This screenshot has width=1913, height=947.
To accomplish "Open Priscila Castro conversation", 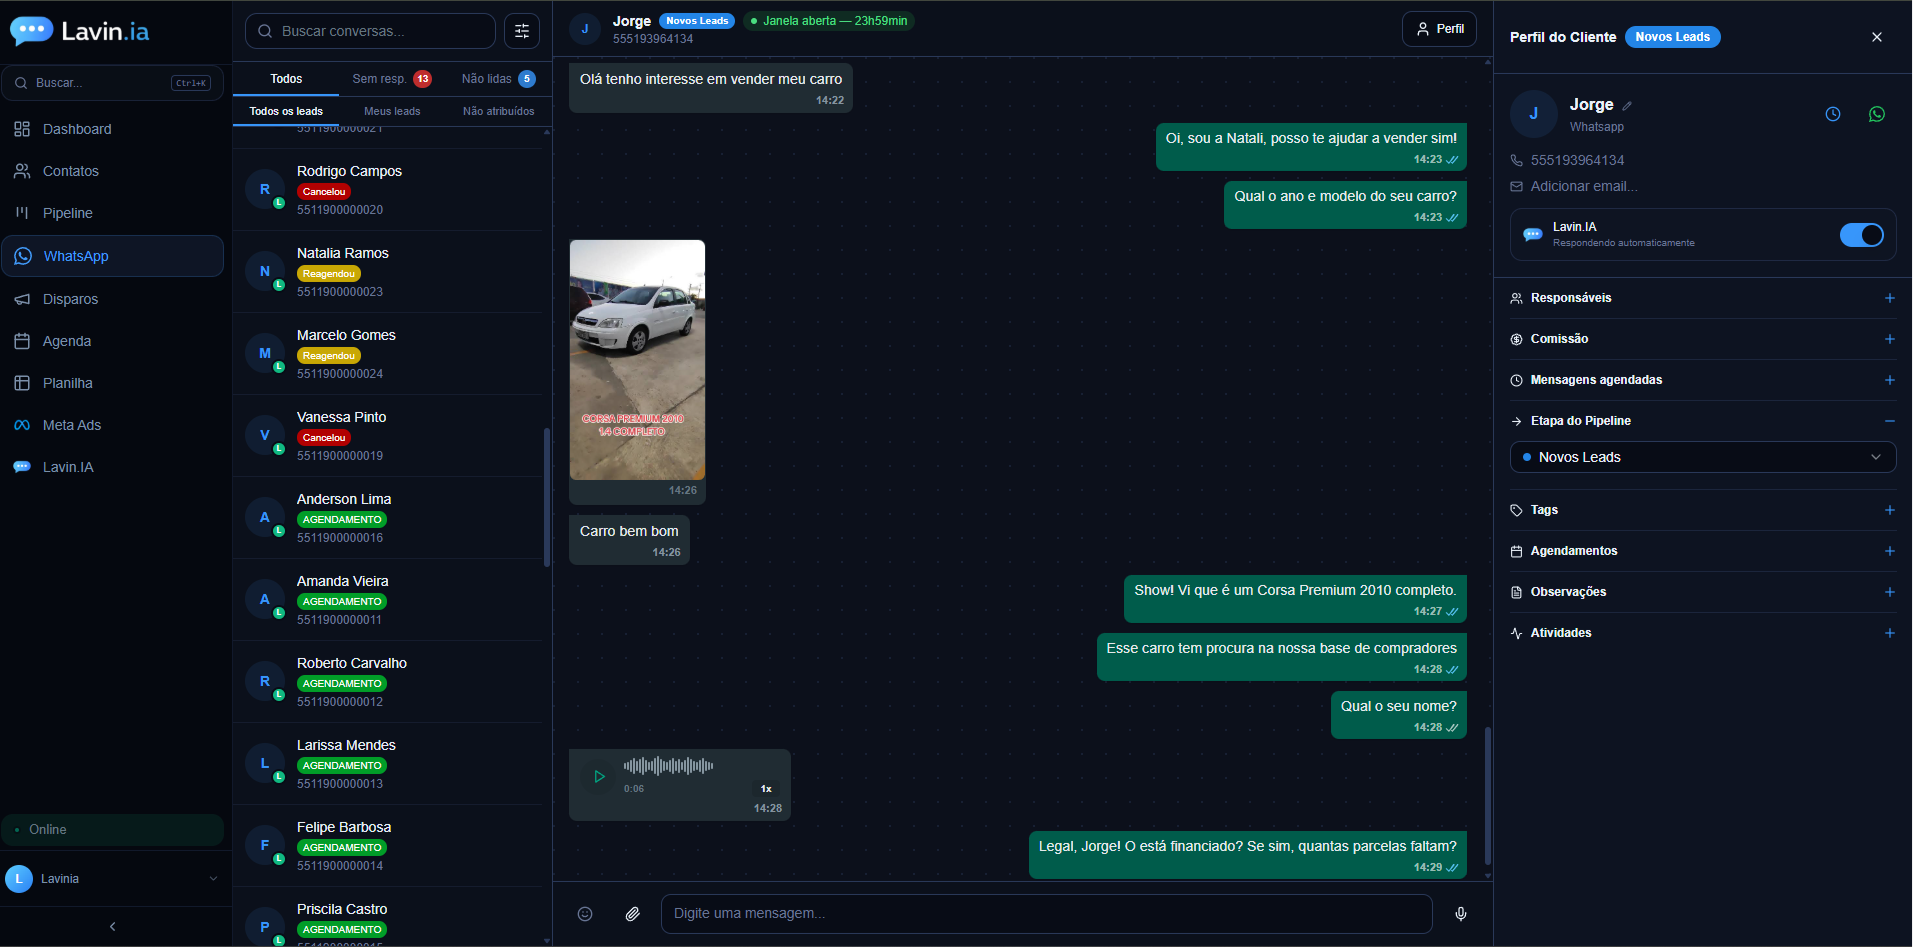I will pyautogui.click(x=388, y=917).
